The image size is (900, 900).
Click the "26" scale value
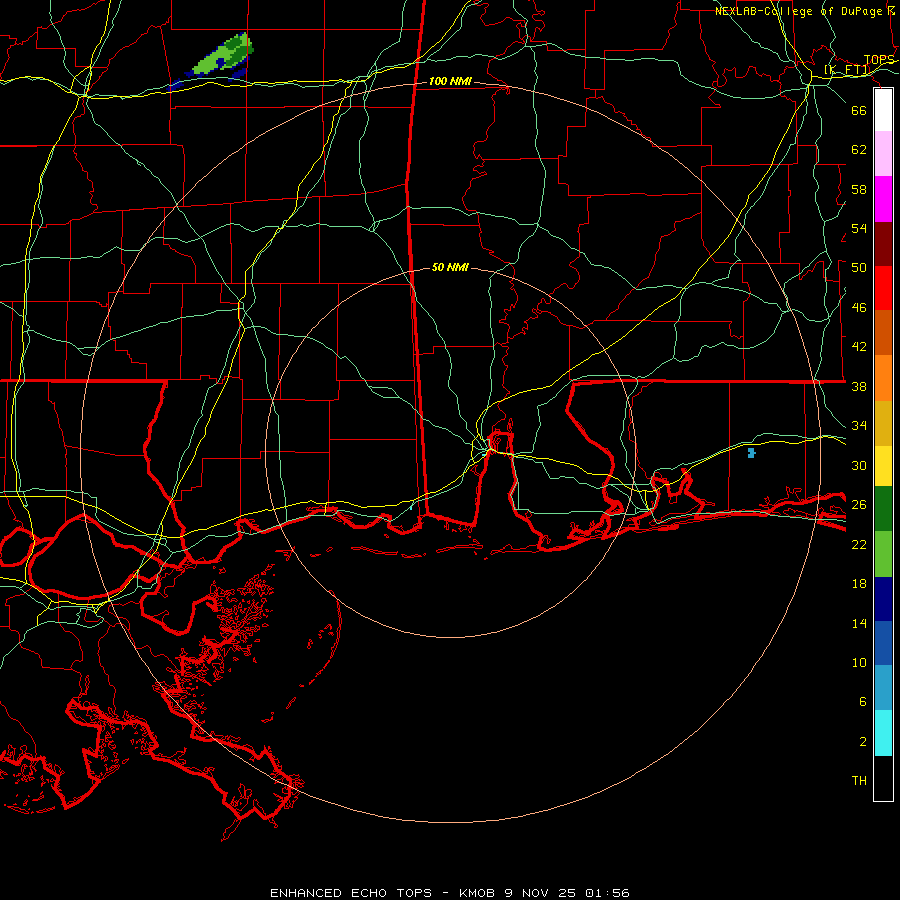pyautogui.click(x=859, y=505)
